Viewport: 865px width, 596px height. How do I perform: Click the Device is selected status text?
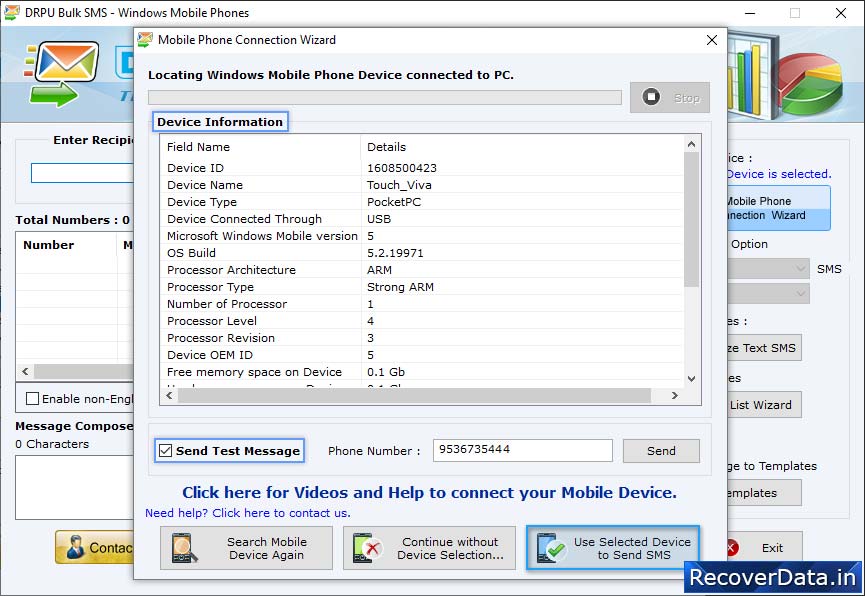[778, 174]
